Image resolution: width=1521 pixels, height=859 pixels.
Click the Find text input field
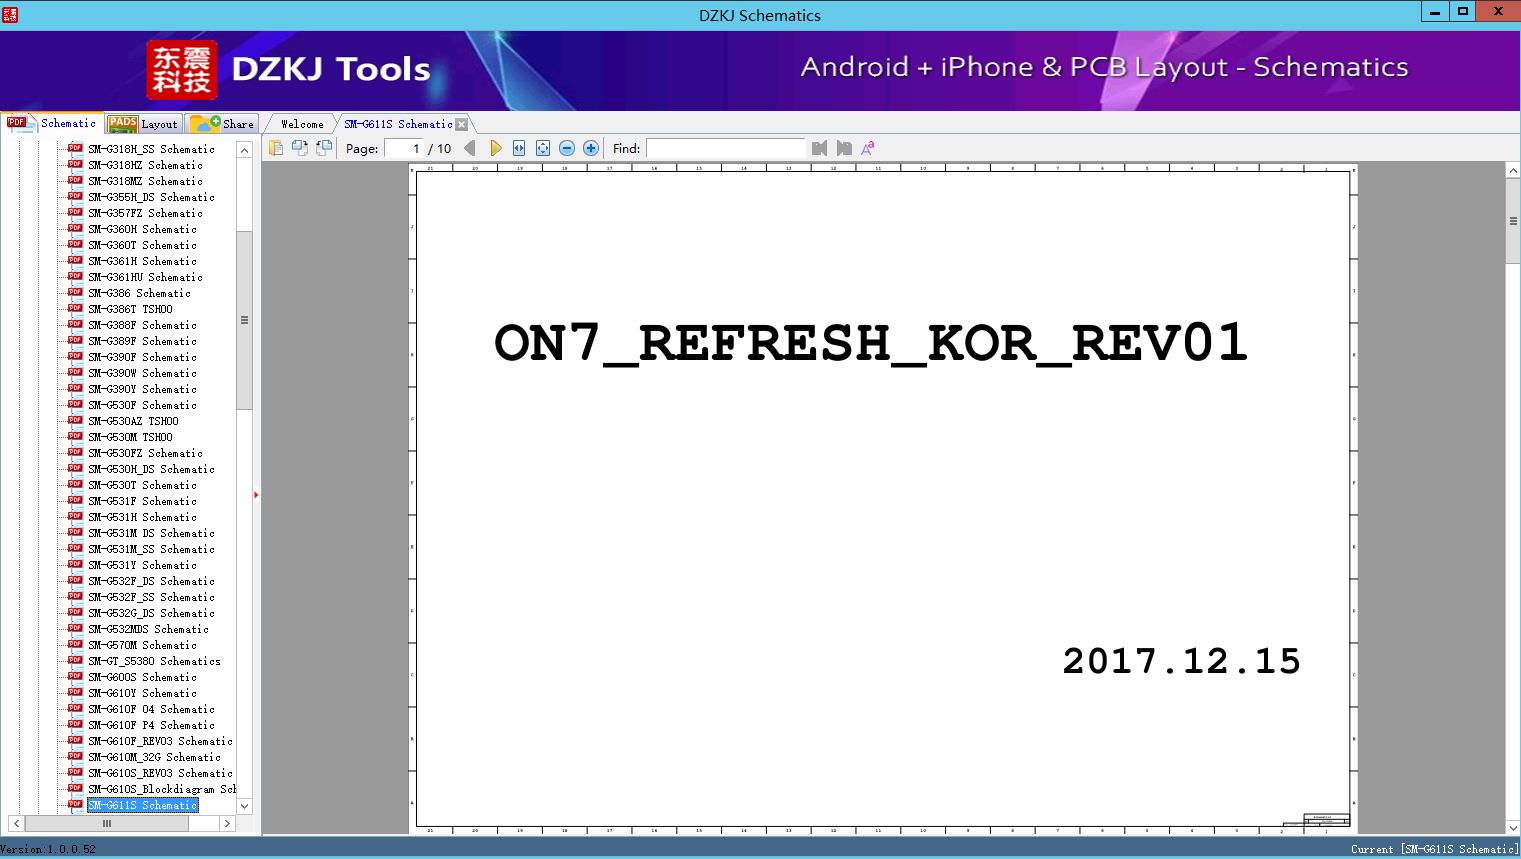(x=725, y=148)
